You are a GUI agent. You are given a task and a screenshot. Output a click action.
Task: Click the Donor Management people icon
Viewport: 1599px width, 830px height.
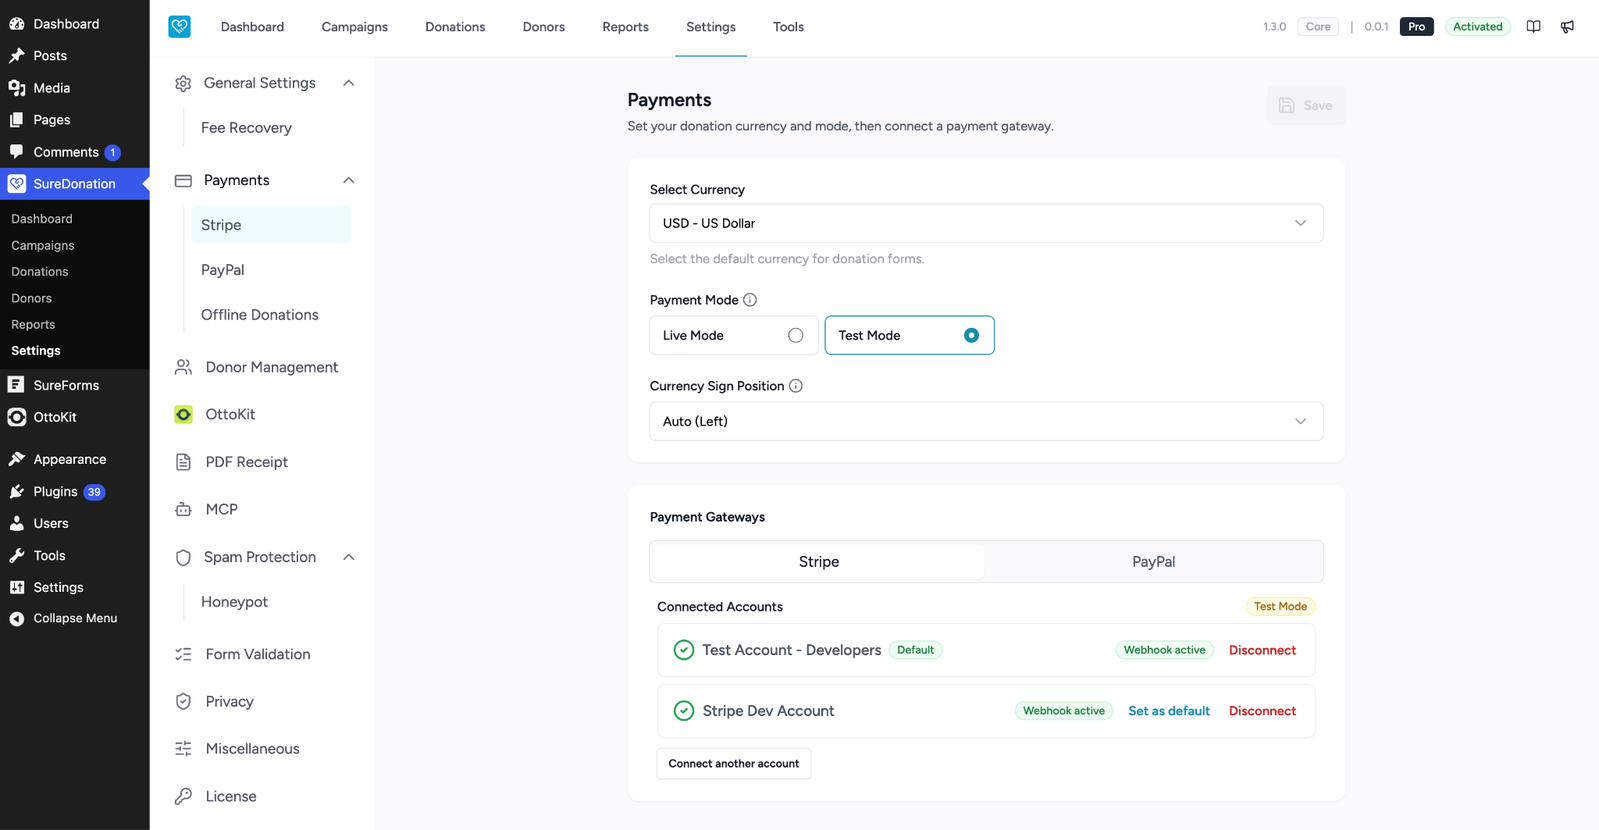(183, 368)
